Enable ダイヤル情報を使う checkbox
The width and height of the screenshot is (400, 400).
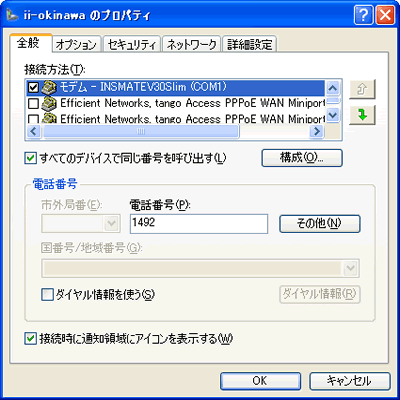point(47,295)
